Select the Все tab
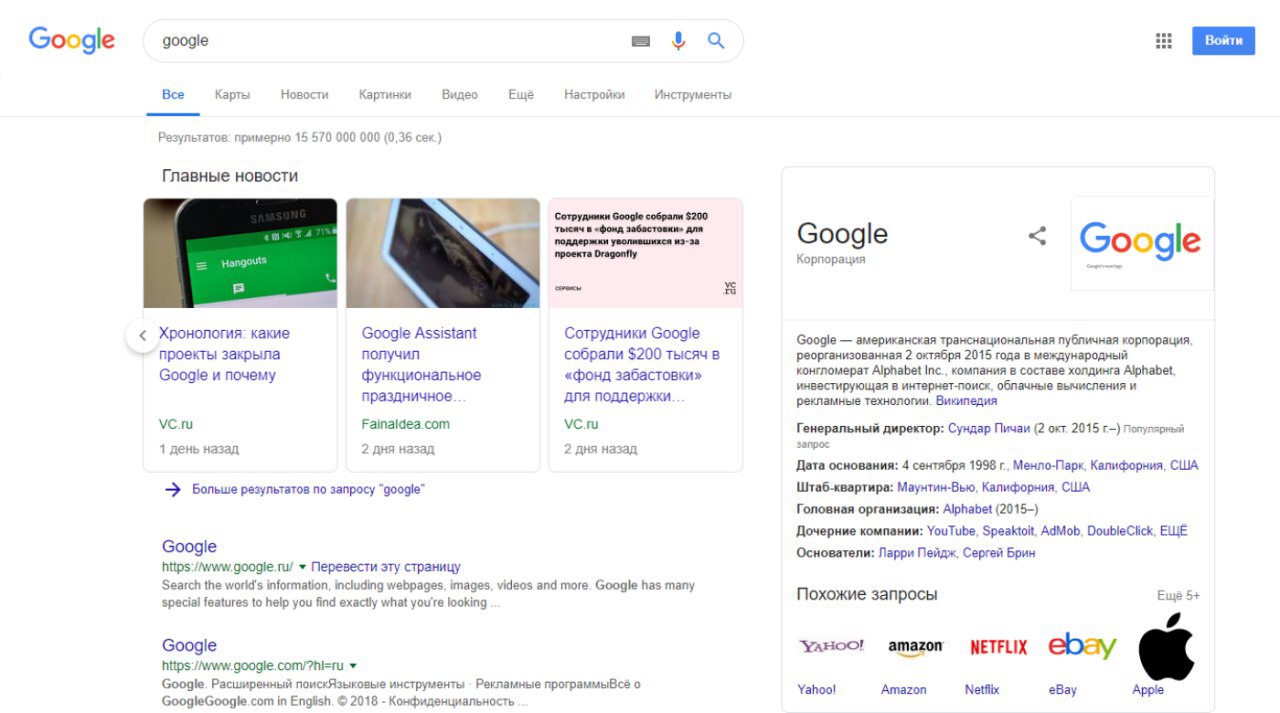The height and width of the screenshot is (713, 1280). coord(173,95)
